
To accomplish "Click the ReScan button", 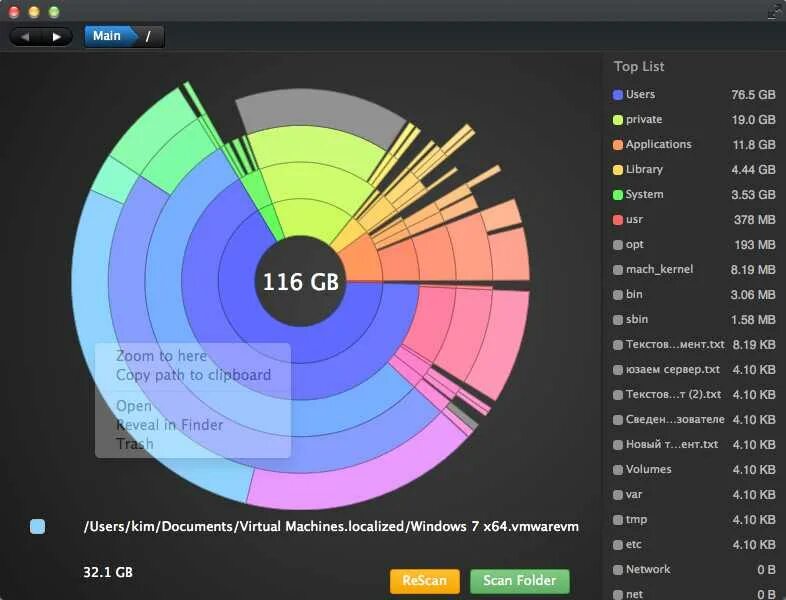I will (x=425, y=581).
